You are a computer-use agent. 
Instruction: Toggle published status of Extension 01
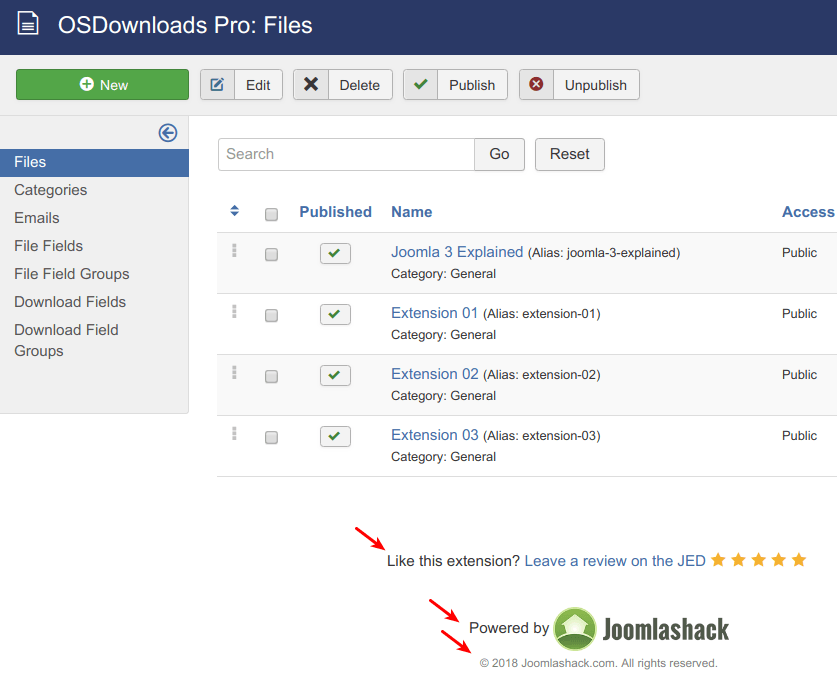[335, 314]
